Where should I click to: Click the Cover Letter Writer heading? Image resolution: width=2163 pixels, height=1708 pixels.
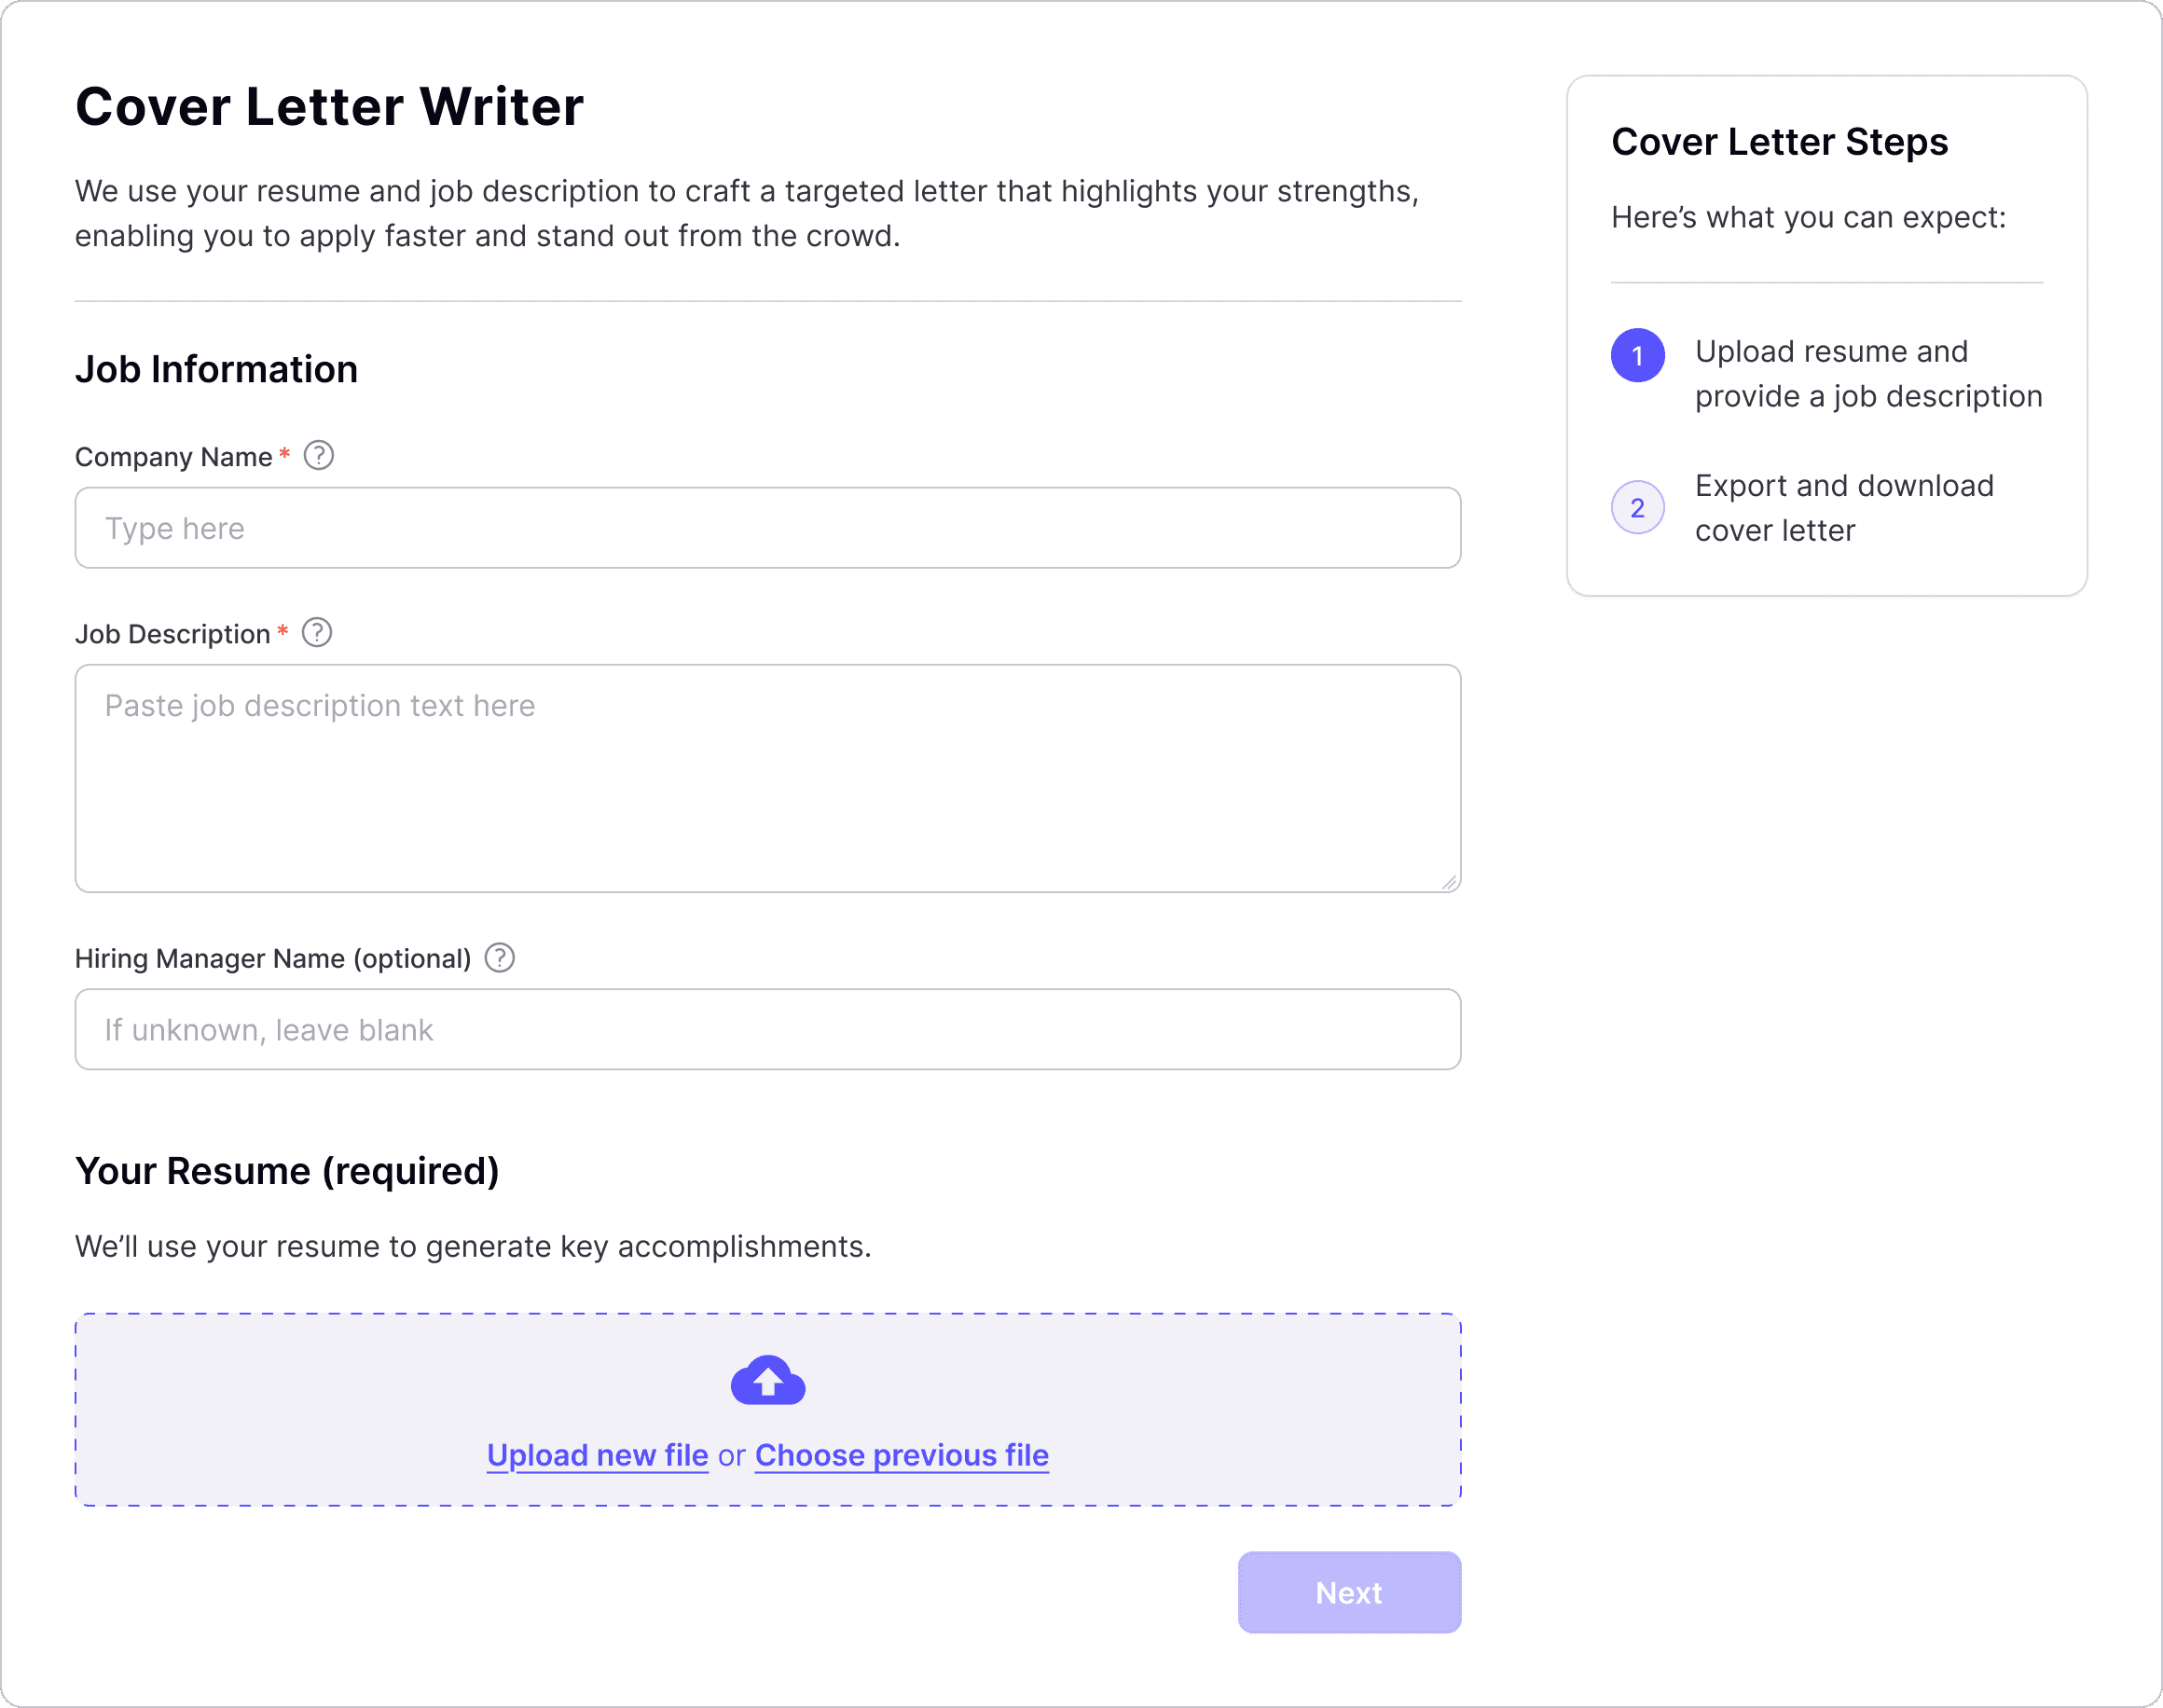330,106
